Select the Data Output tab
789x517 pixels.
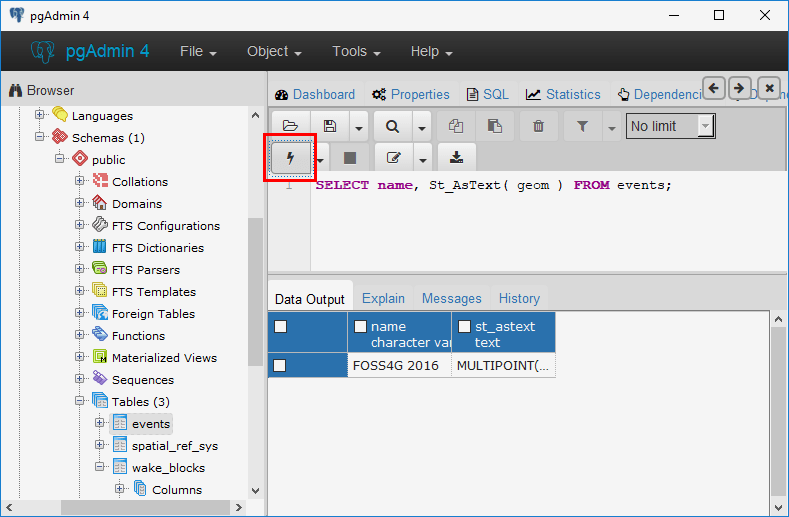[x=310, y=299]
